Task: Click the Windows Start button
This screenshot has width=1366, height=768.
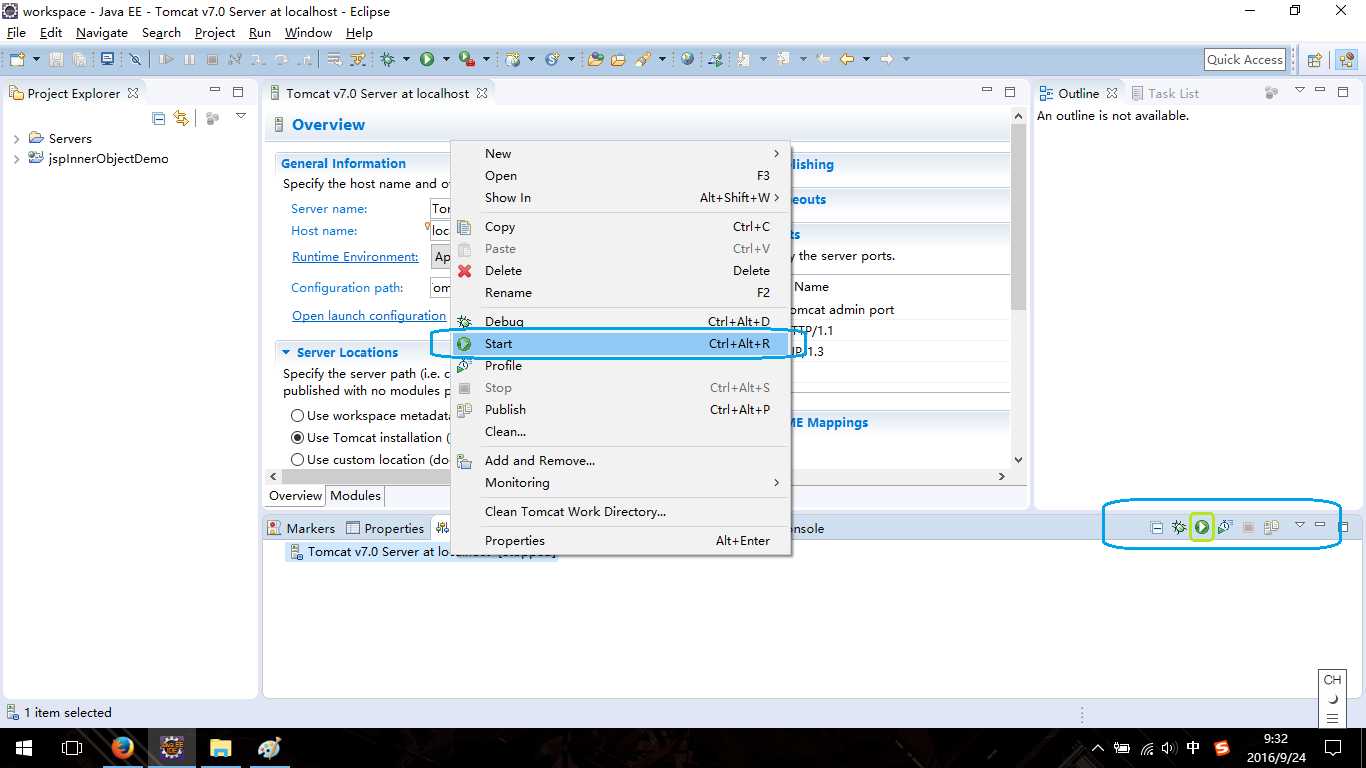Action: [x=24, y=747]
